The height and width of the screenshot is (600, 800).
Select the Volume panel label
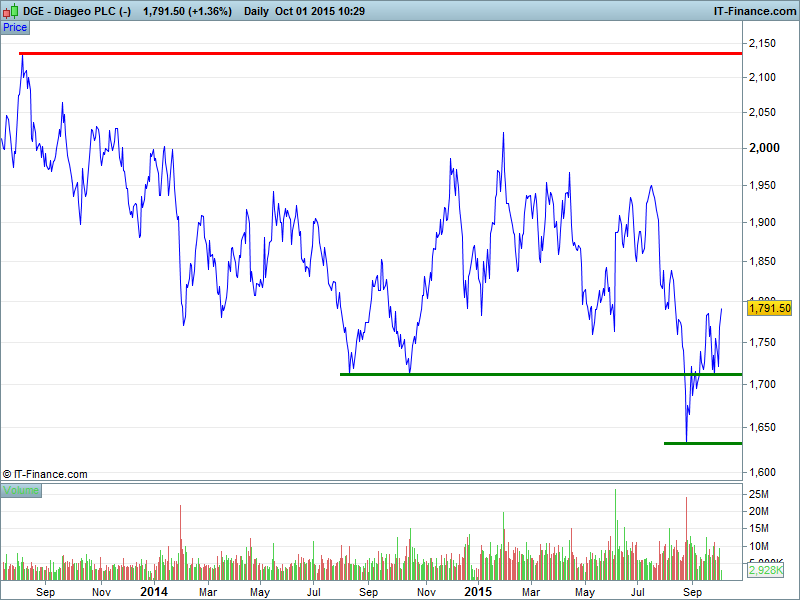click(21, 490)
